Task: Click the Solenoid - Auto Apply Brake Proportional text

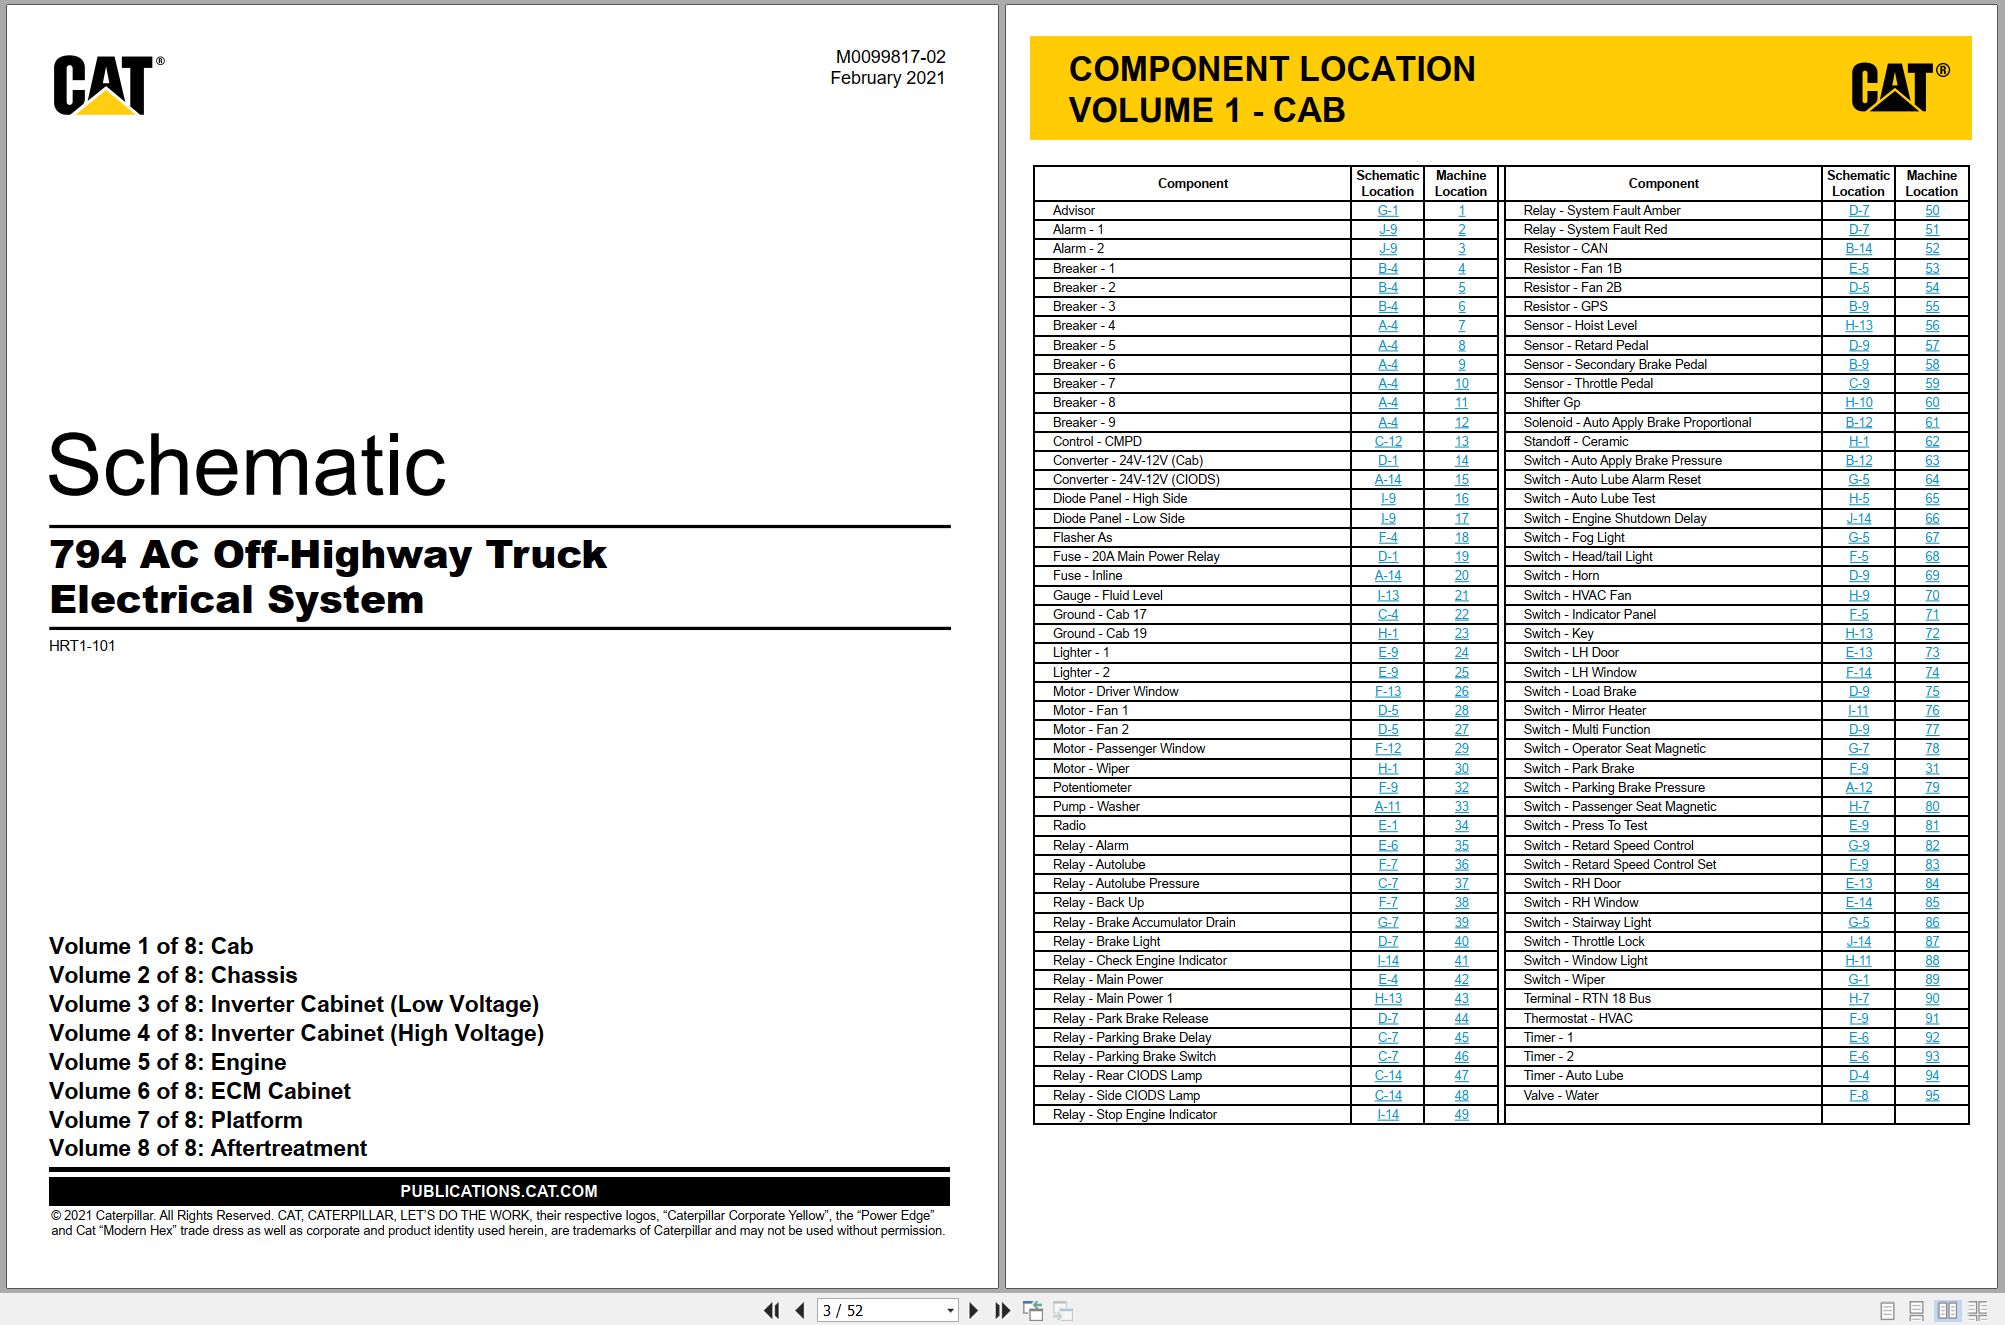Action: click(x=1637, y=422)
